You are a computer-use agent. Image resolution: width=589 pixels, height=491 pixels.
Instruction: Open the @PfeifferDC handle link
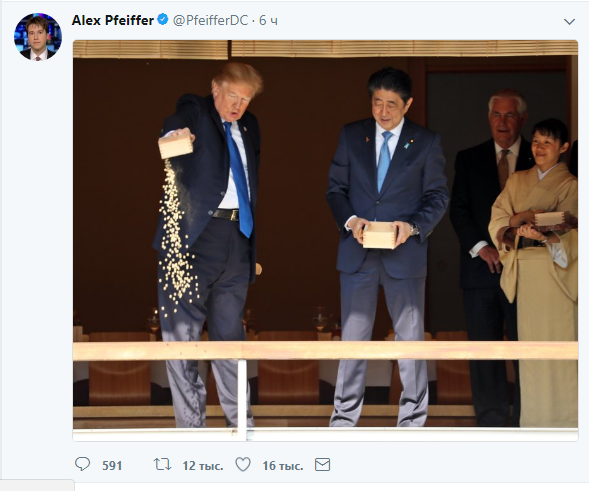(x=210, y=20)
